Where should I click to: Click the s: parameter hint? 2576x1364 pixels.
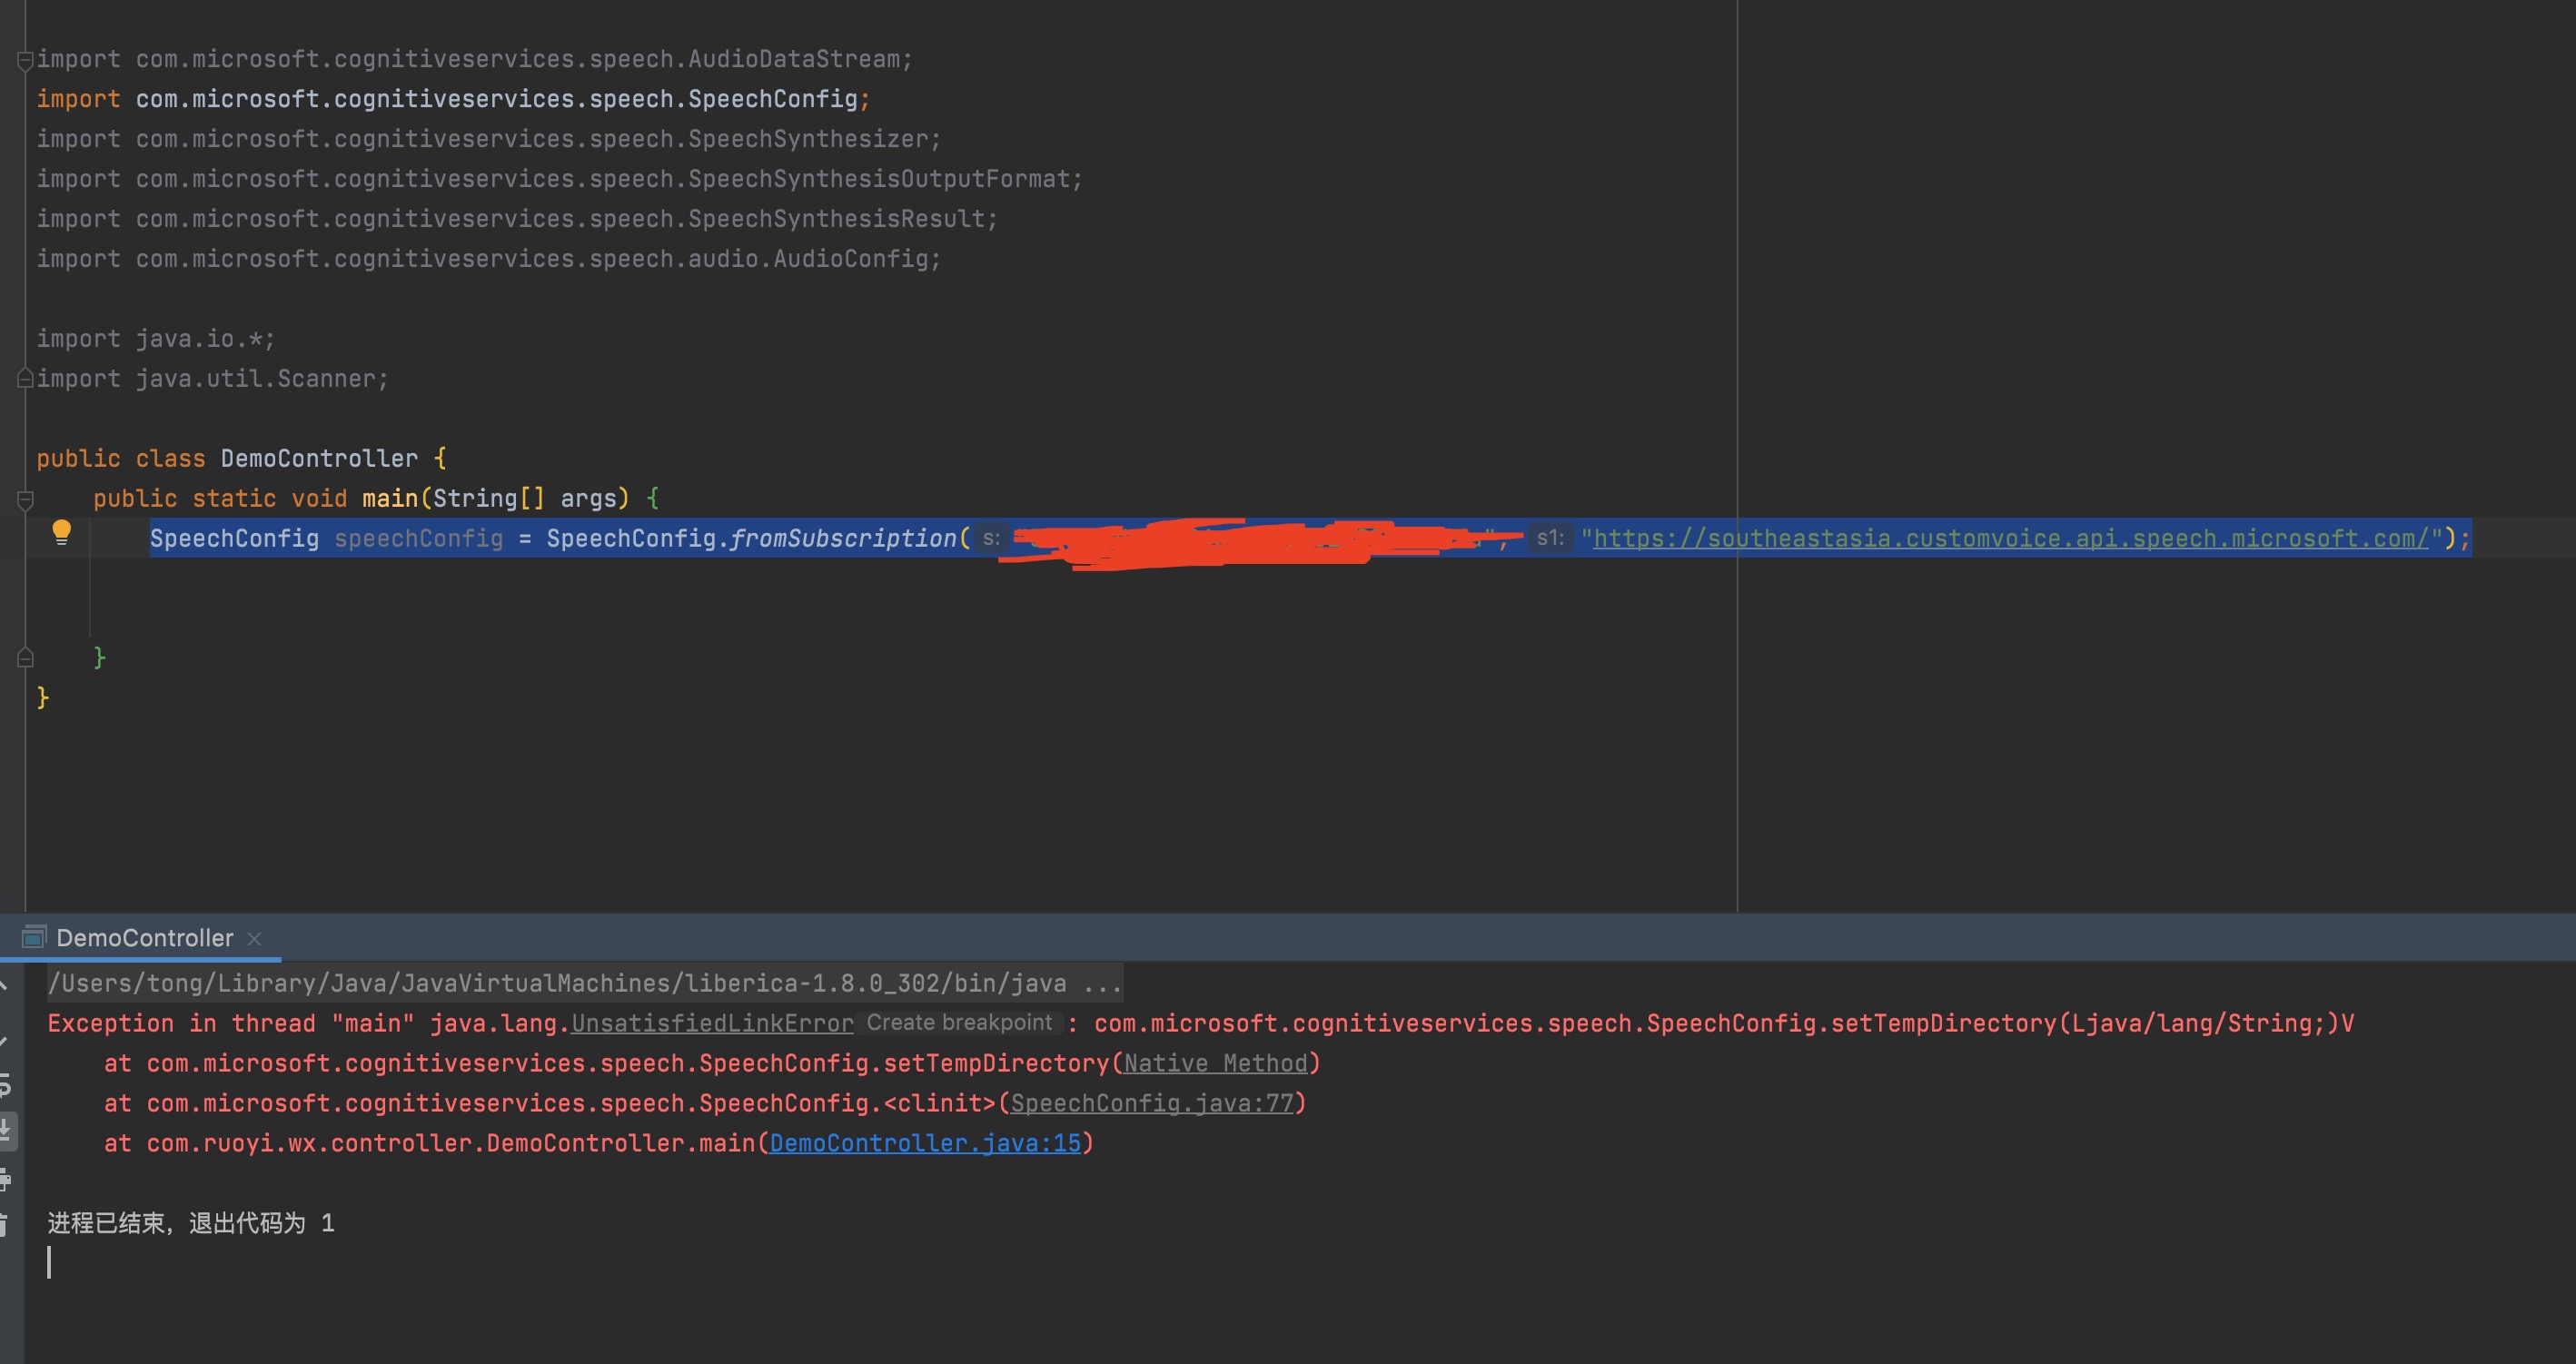(x=990, y=538)
